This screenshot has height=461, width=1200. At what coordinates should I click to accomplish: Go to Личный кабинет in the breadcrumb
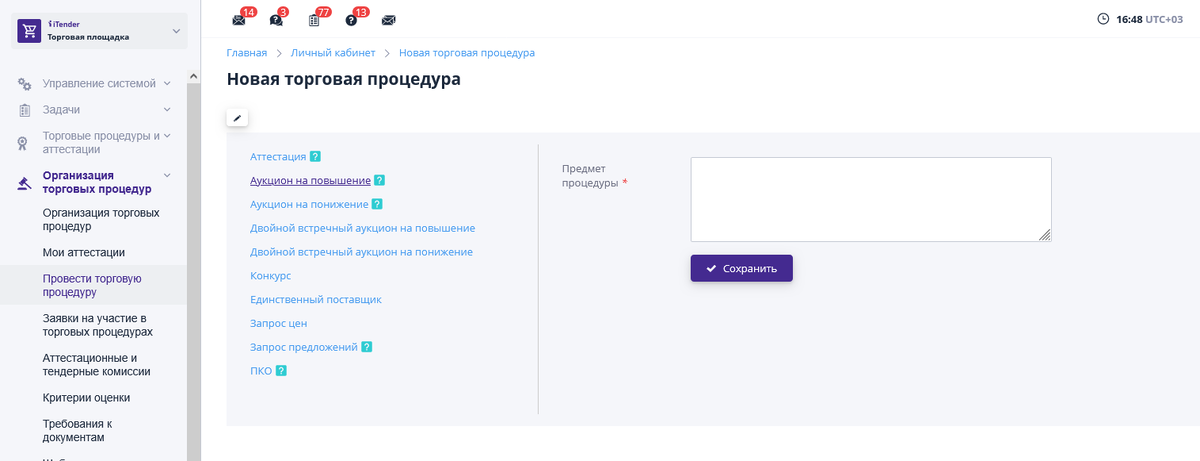click(333, 53)
